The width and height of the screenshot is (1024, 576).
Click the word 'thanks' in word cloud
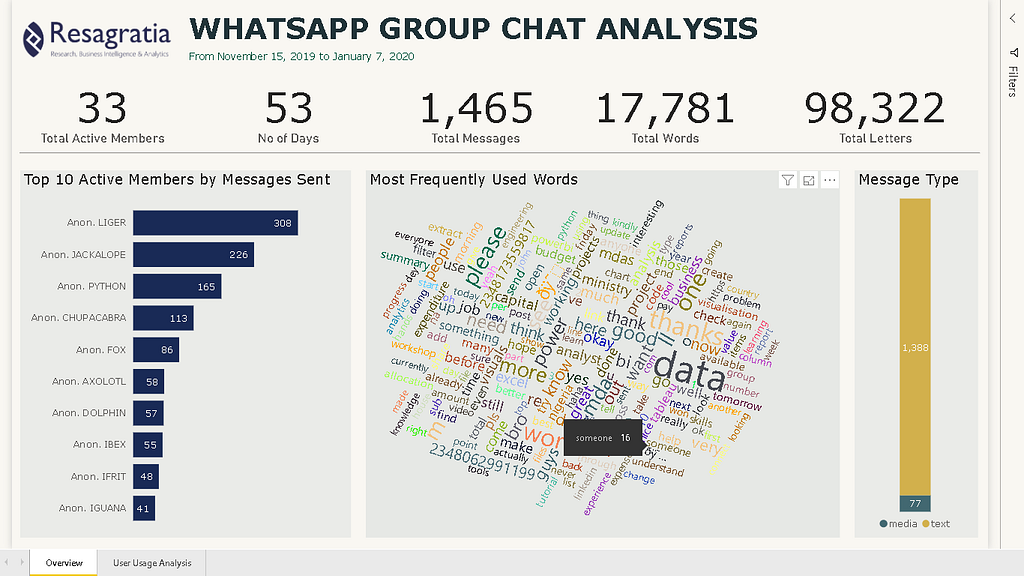coord(686,328)
